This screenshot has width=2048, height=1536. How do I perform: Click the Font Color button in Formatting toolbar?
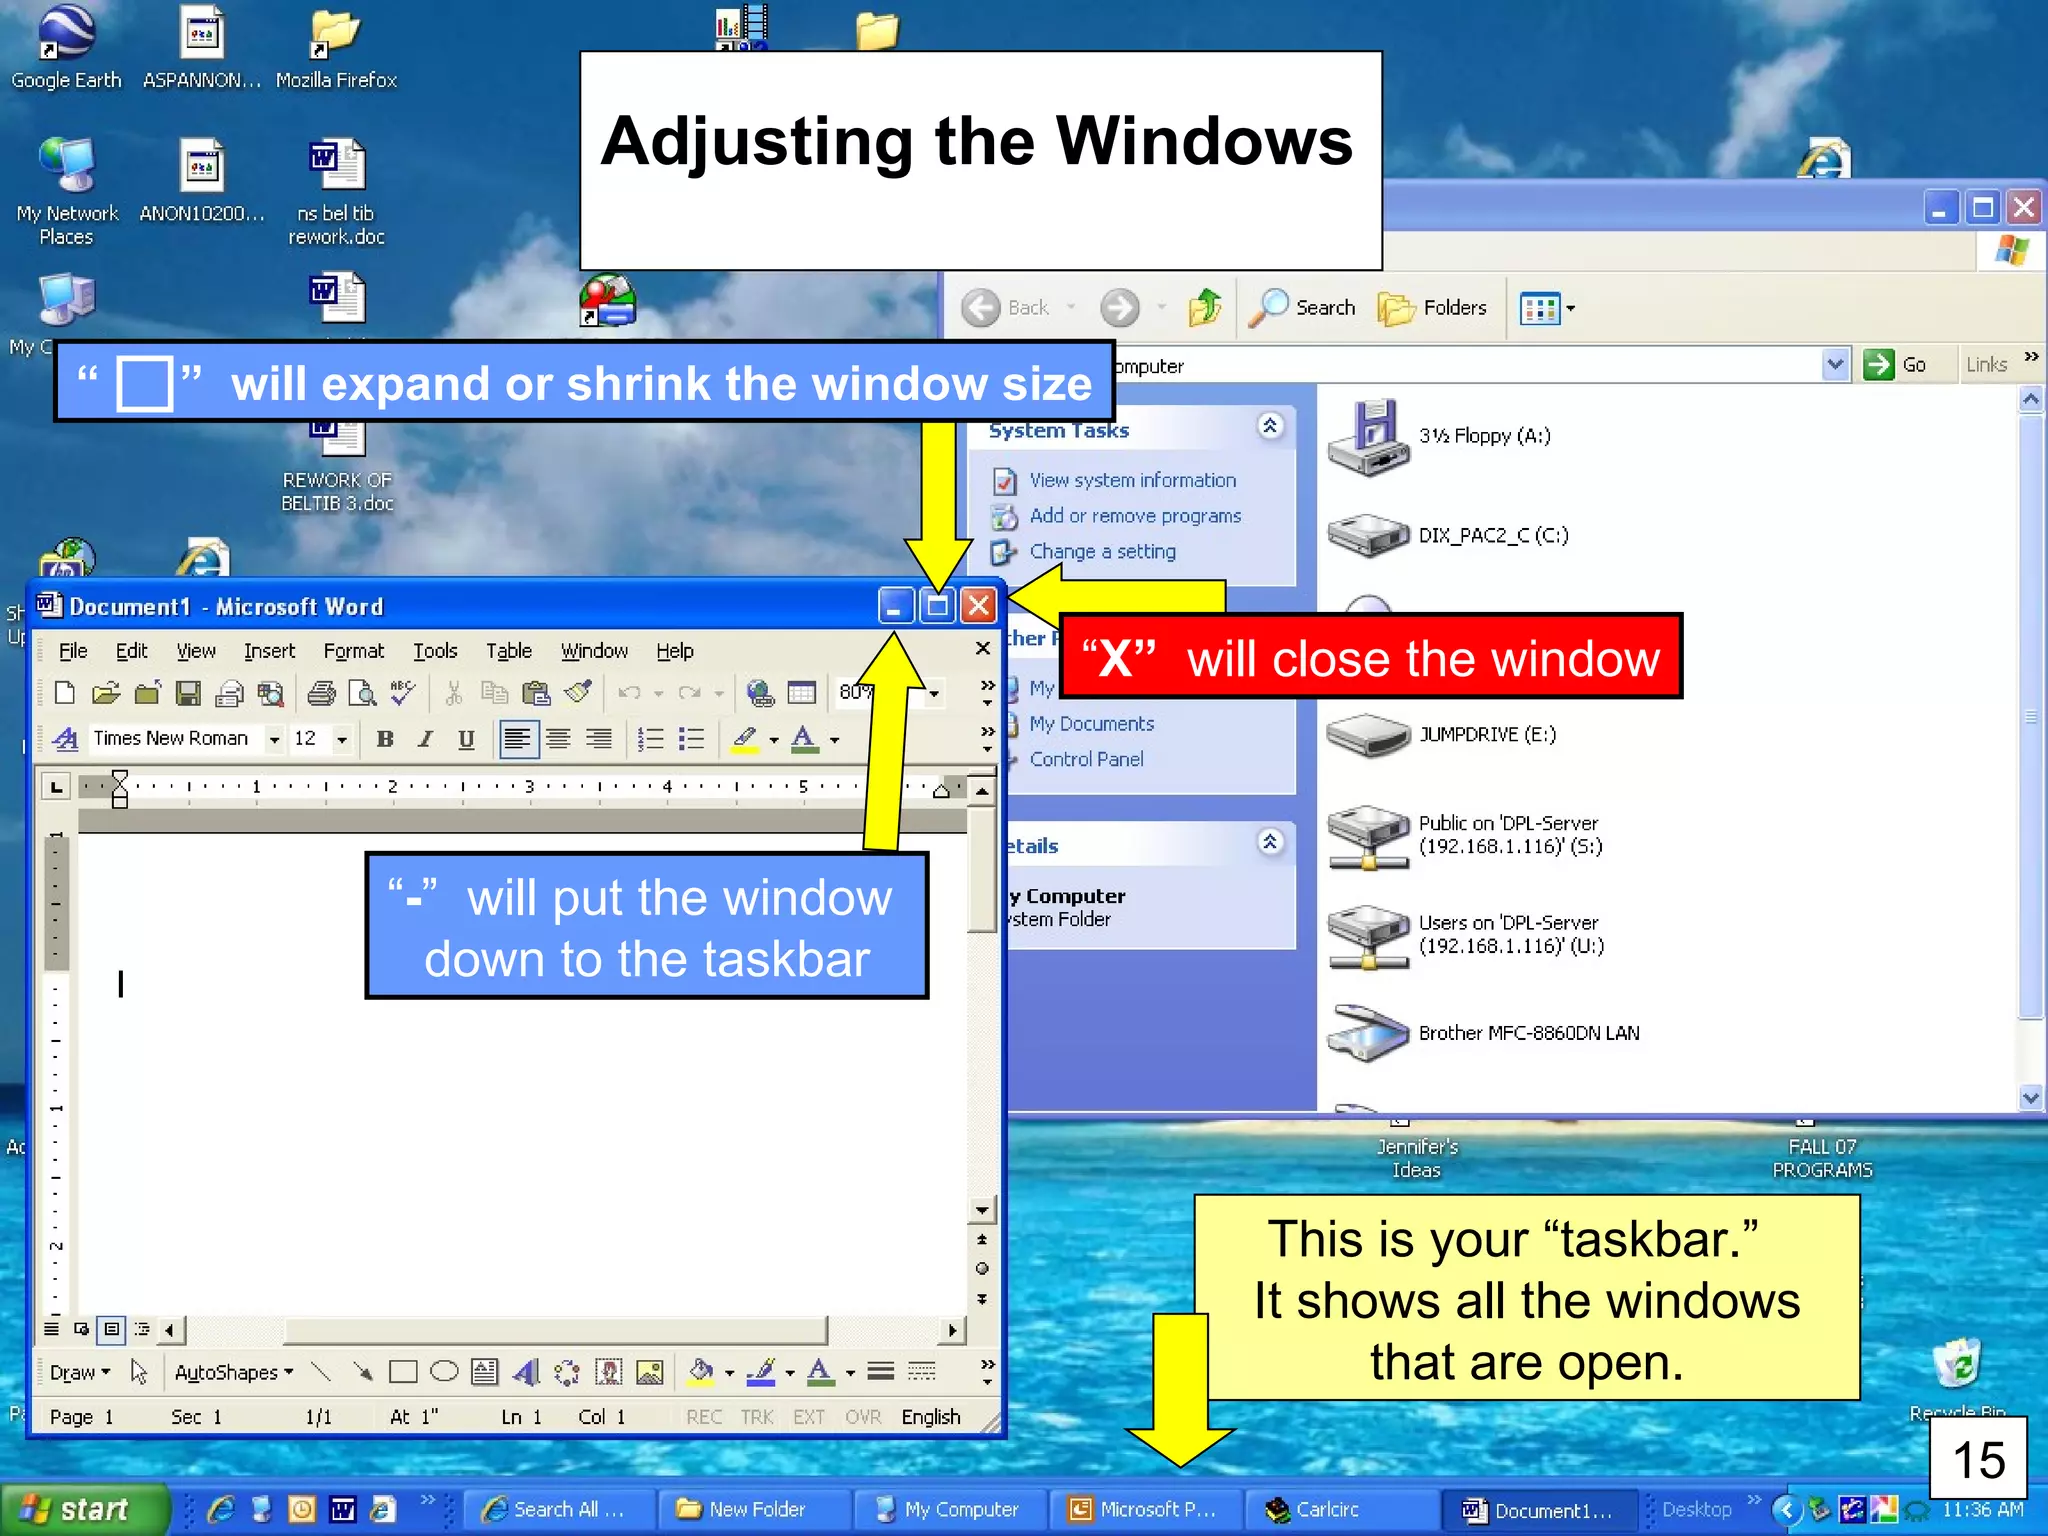[x=804, y=739]
